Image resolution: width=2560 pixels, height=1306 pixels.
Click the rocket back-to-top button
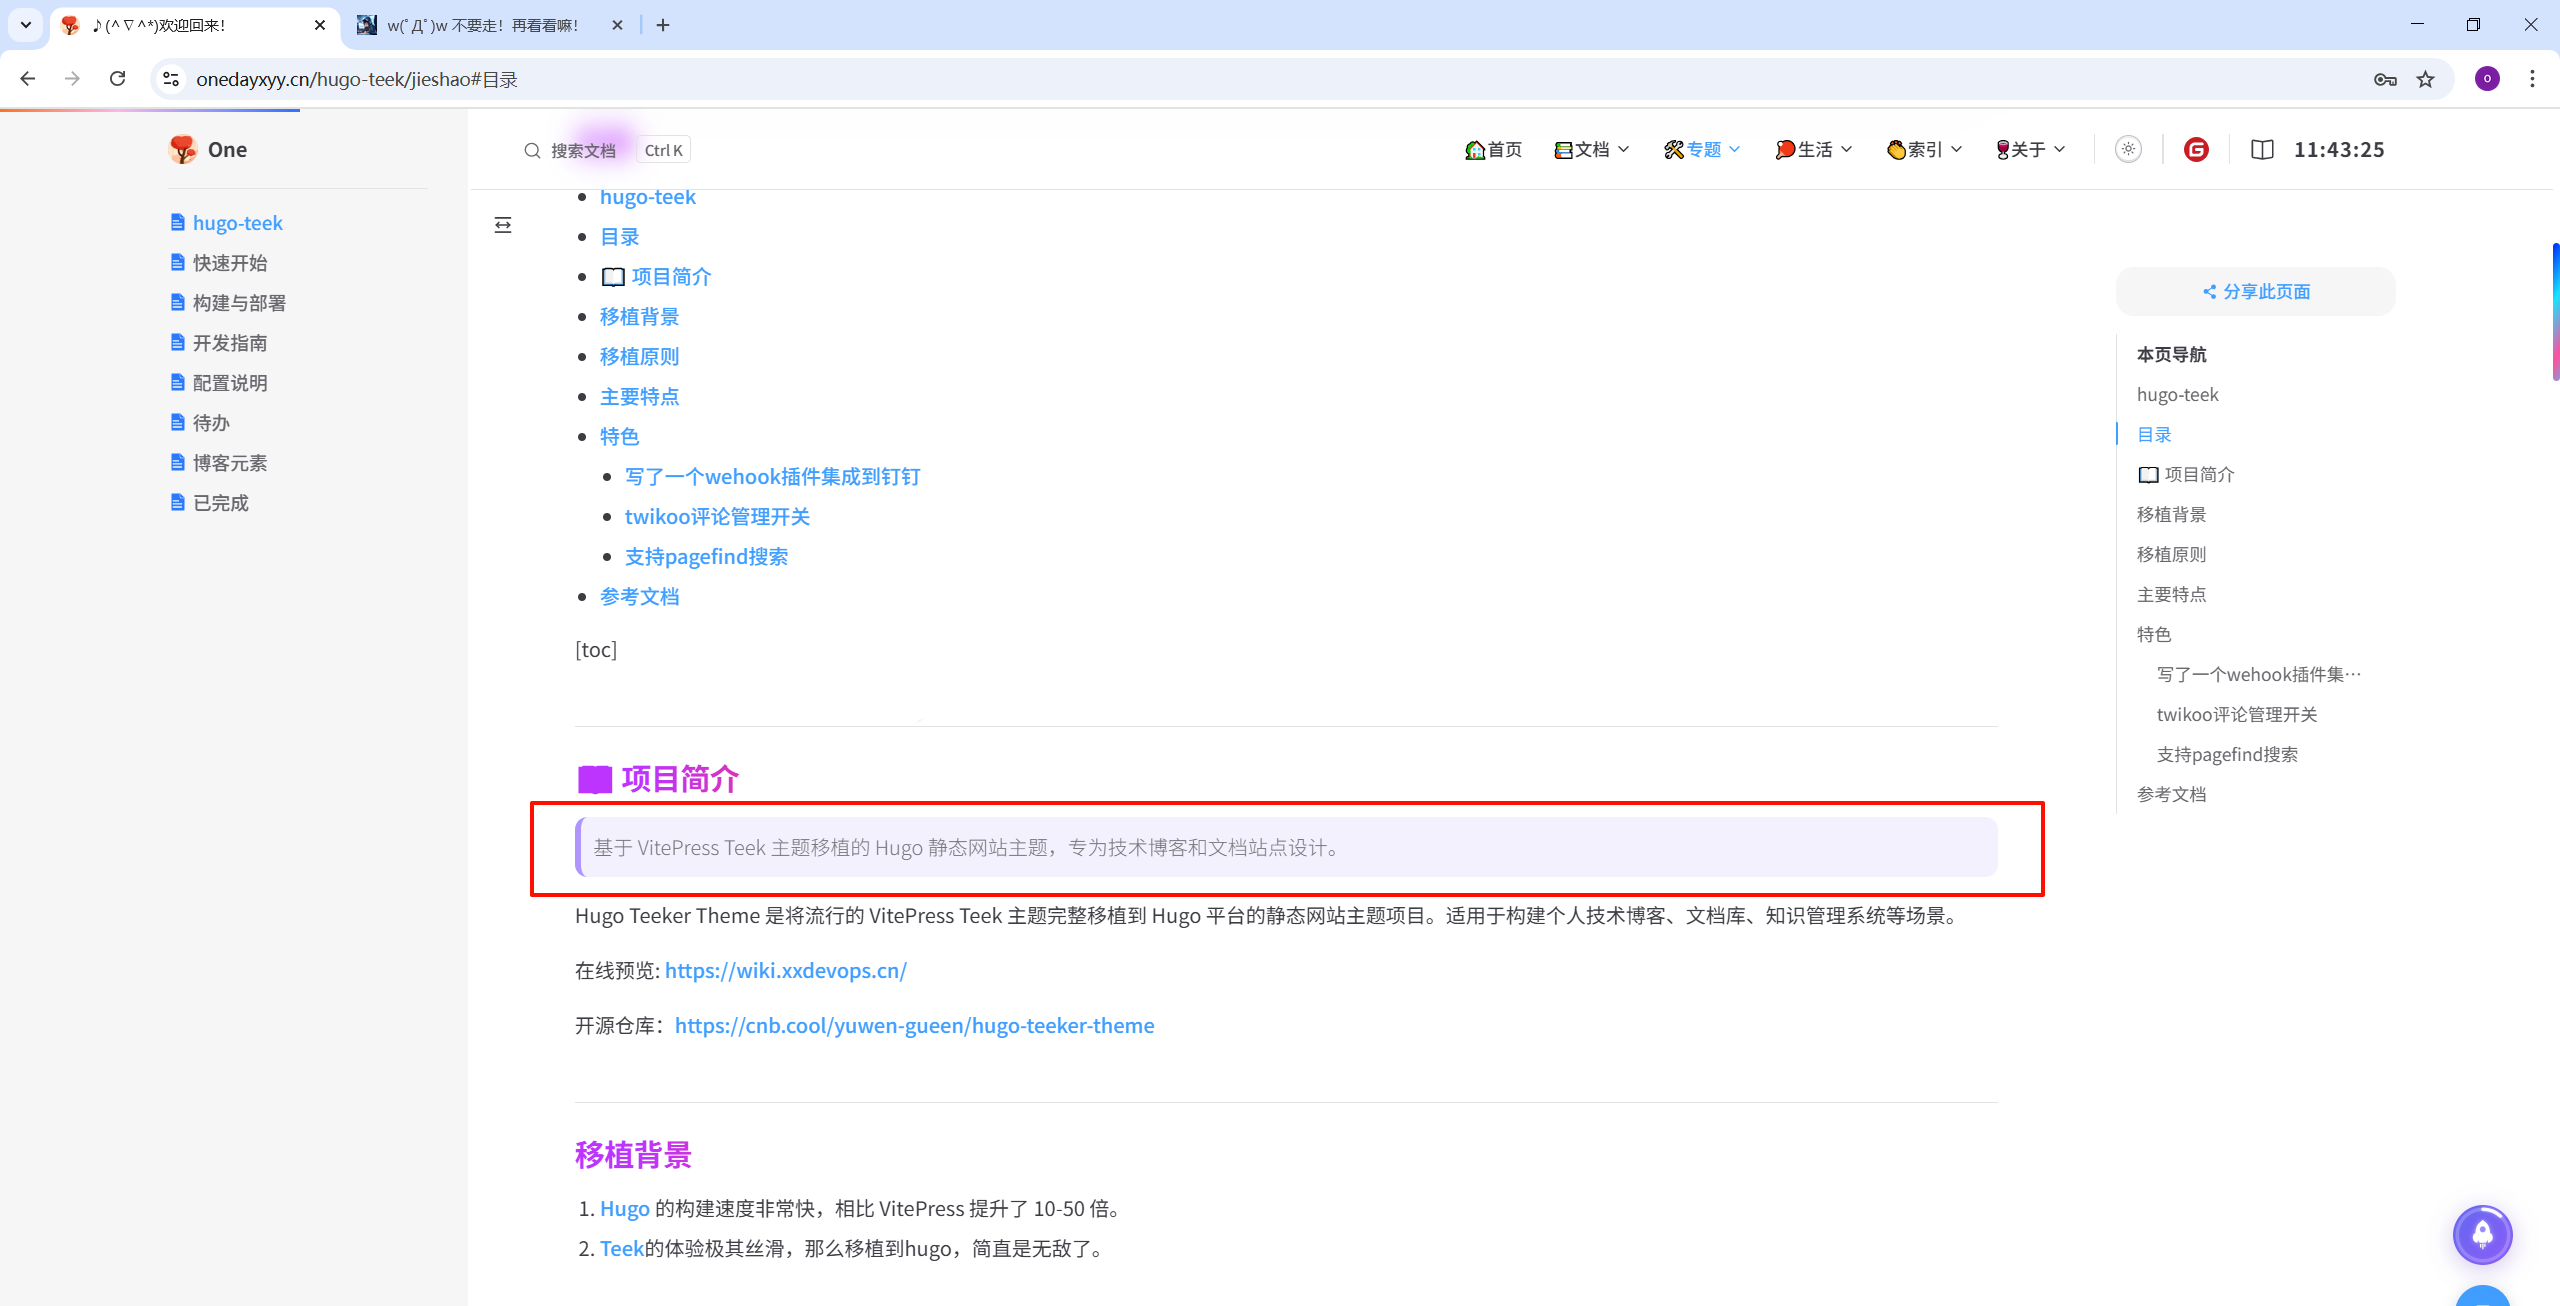[2482, 1234]
